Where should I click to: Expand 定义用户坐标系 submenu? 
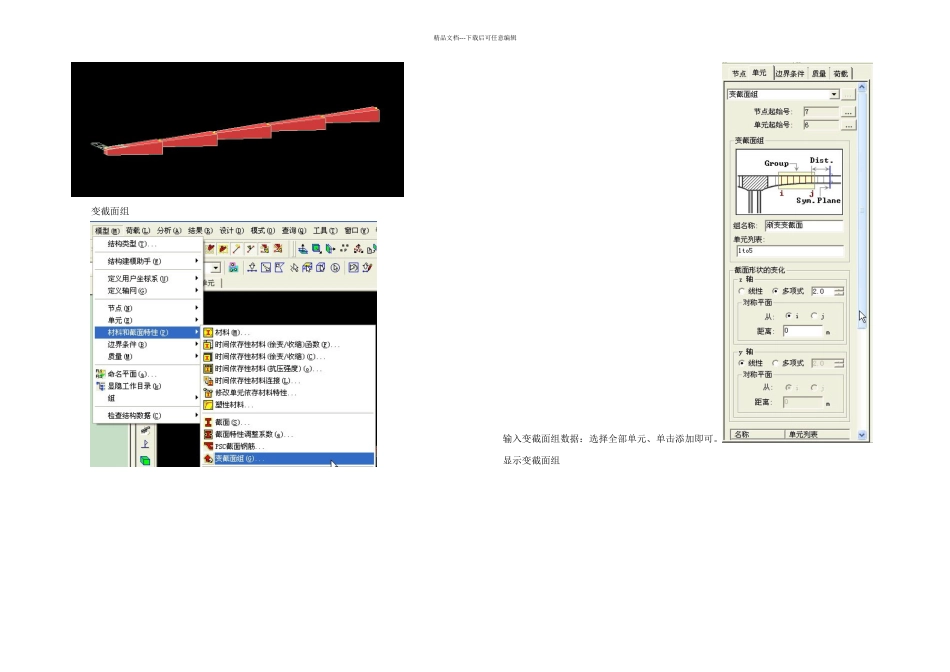(147, 279)
